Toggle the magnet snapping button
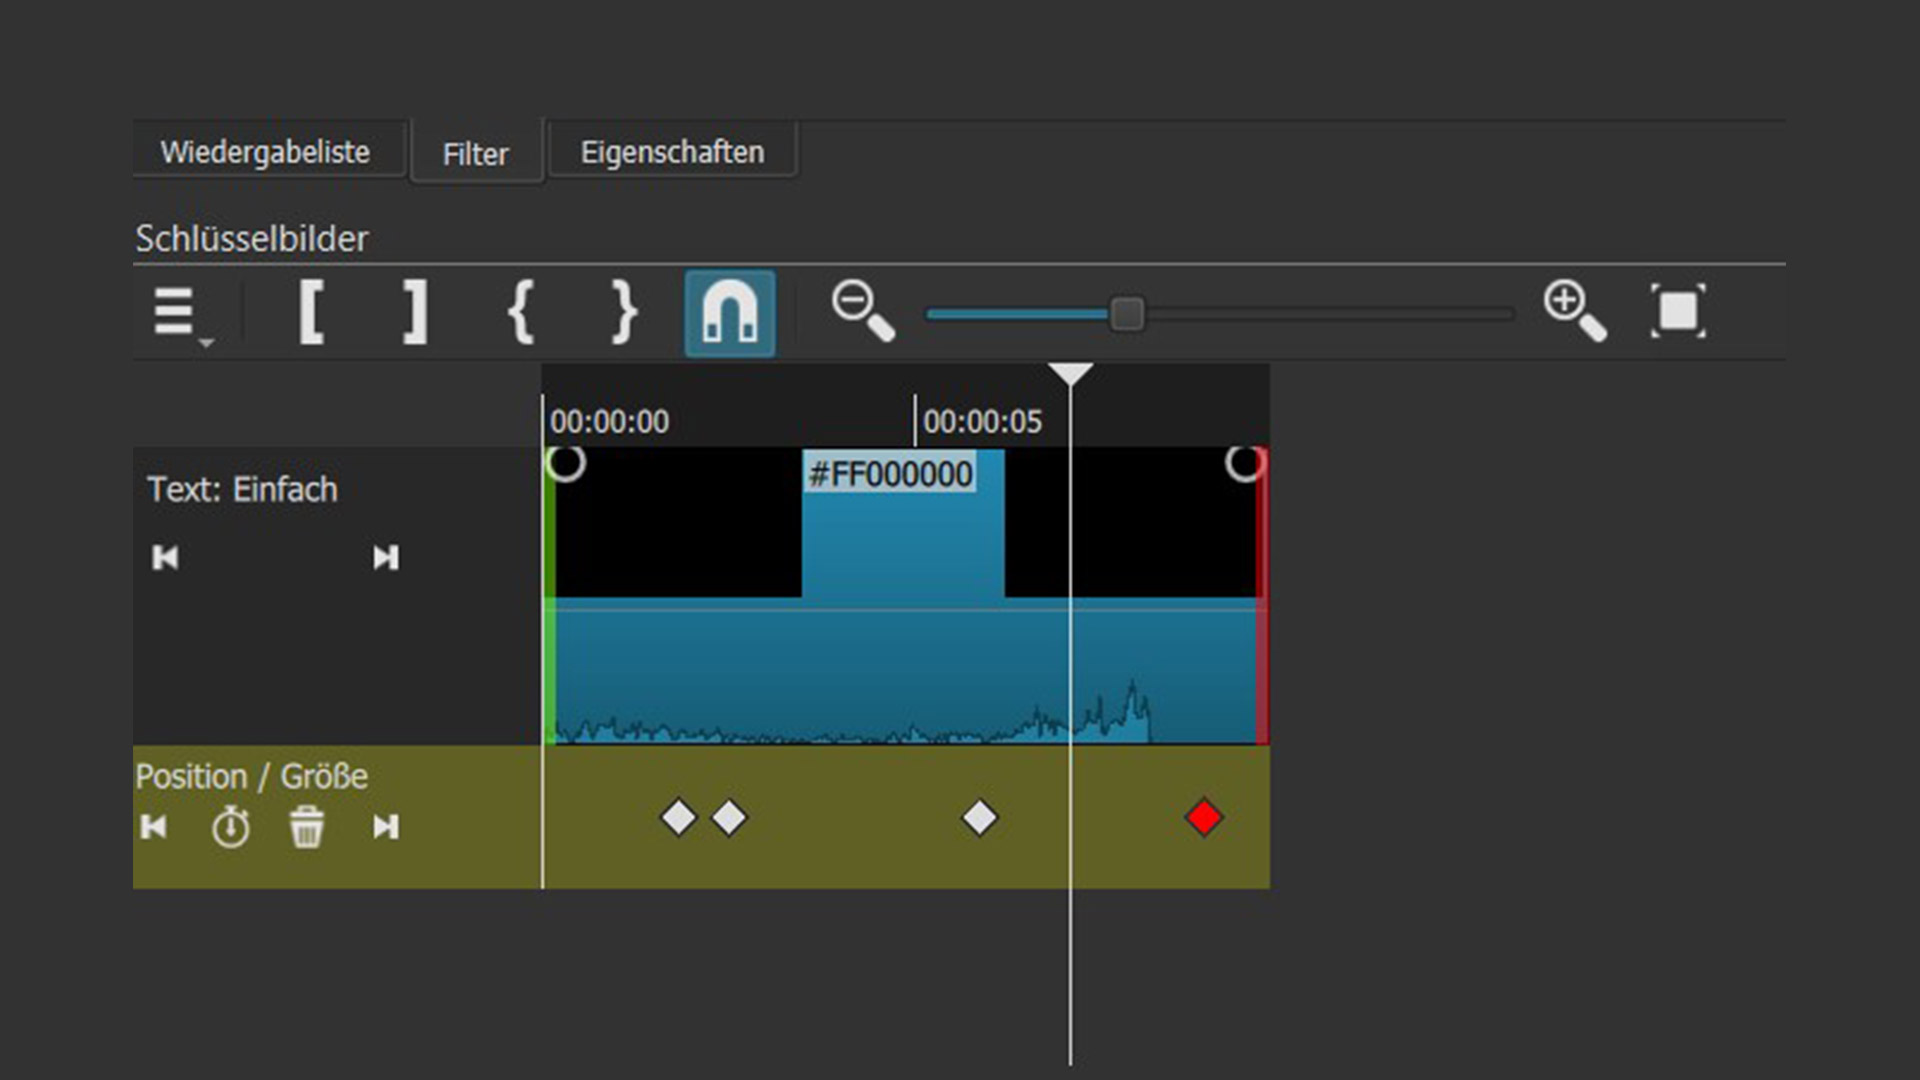 point(729,313)
